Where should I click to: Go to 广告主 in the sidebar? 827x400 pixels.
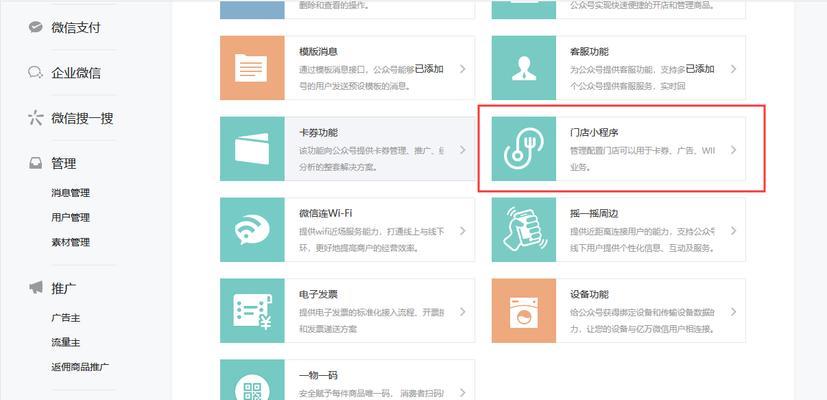pyautogui.click(x=65, y=318)
